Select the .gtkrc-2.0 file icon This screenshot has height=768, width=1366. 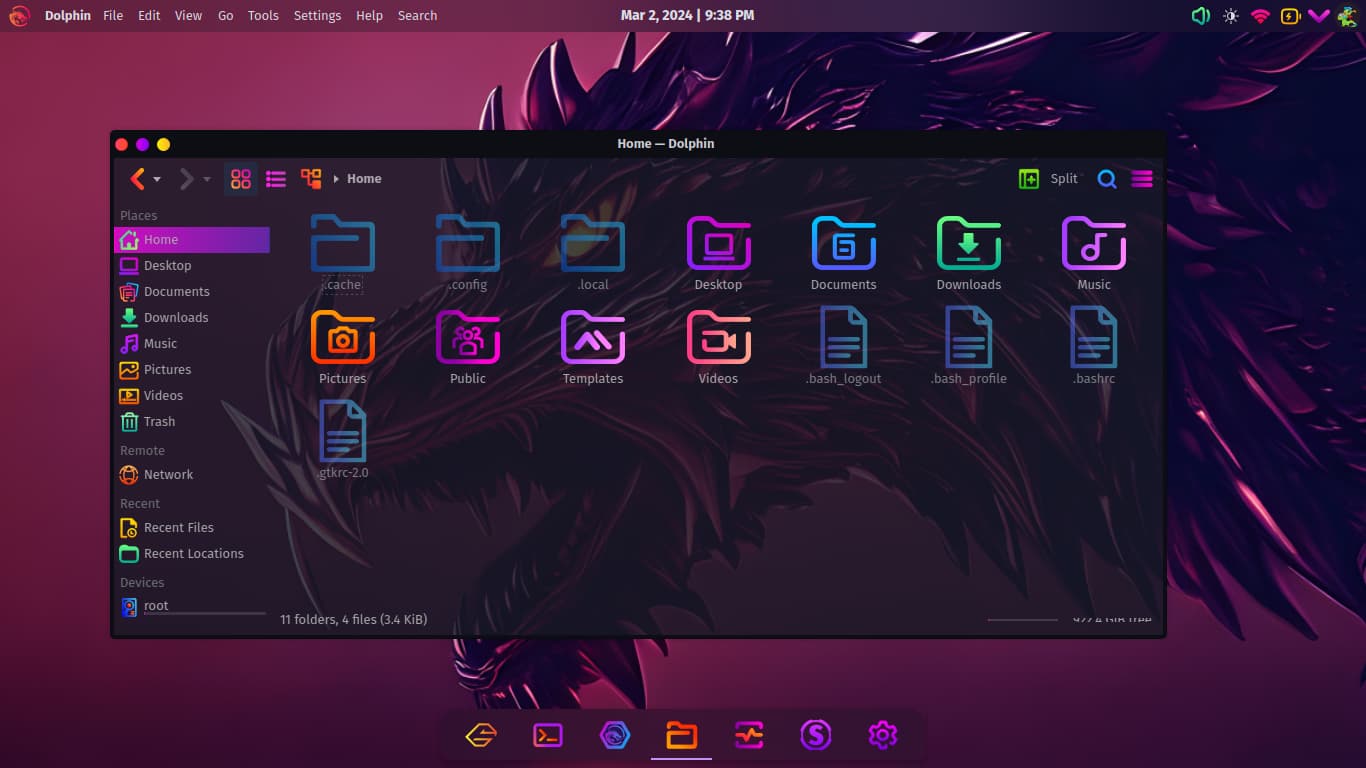pos(343,431)
